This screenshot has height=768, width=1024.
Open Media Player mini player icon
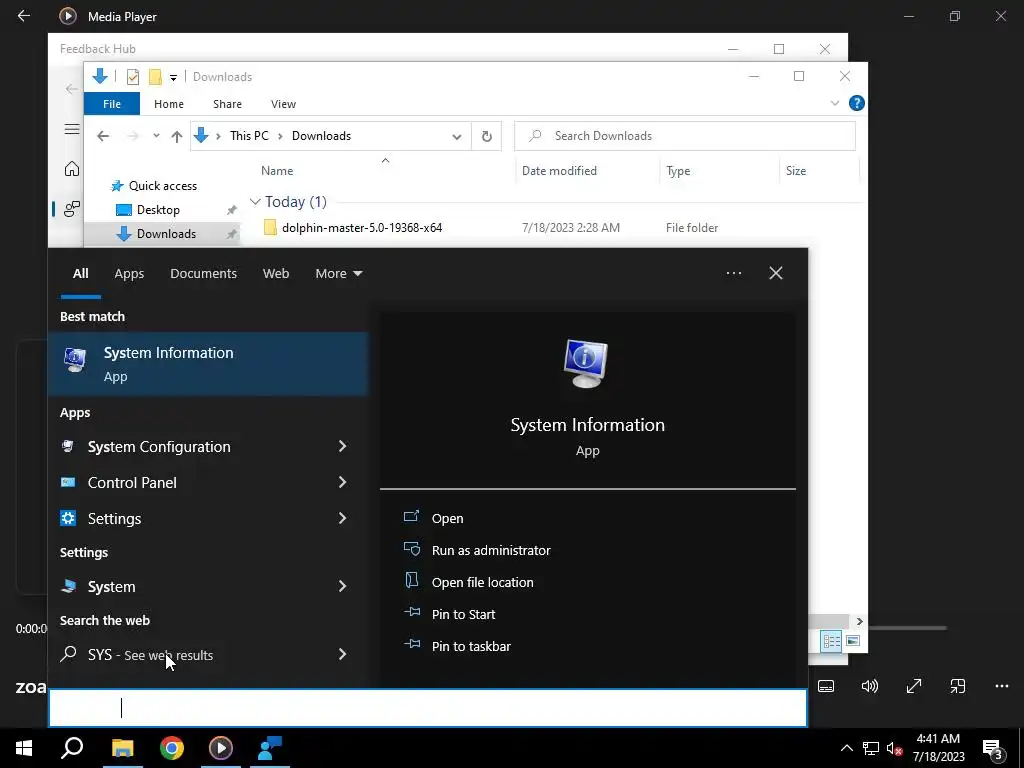(957, 686)
